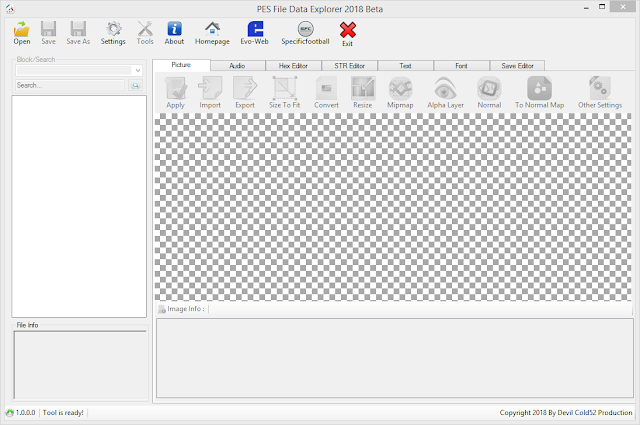Image resolution: width=640 pixels, height=425 pixels.
Task: Click the Convert icon
Action: tap(326, 88)
